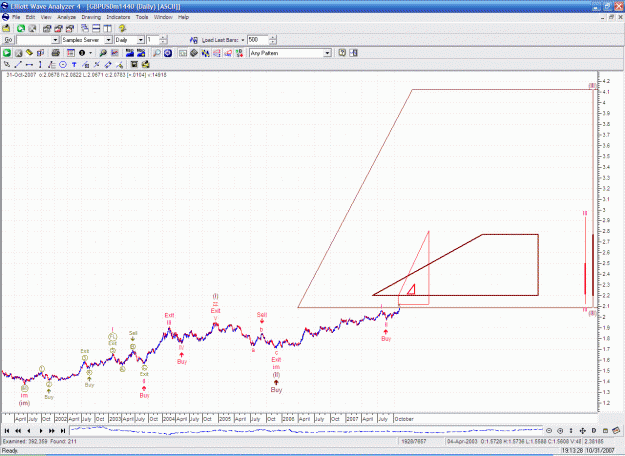This screenshot has height=456, width=625.
Task: Select the pointer arrow tool in drawing toolbar
Action: coord(7,65)
